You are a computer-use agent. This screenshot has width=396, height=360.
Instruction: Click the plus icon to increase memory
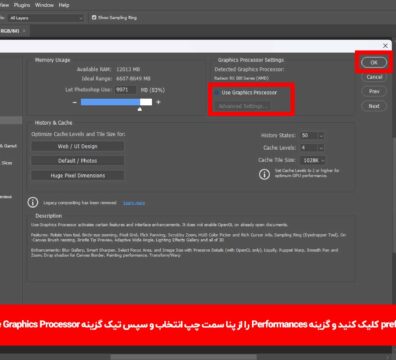point(158,102)
